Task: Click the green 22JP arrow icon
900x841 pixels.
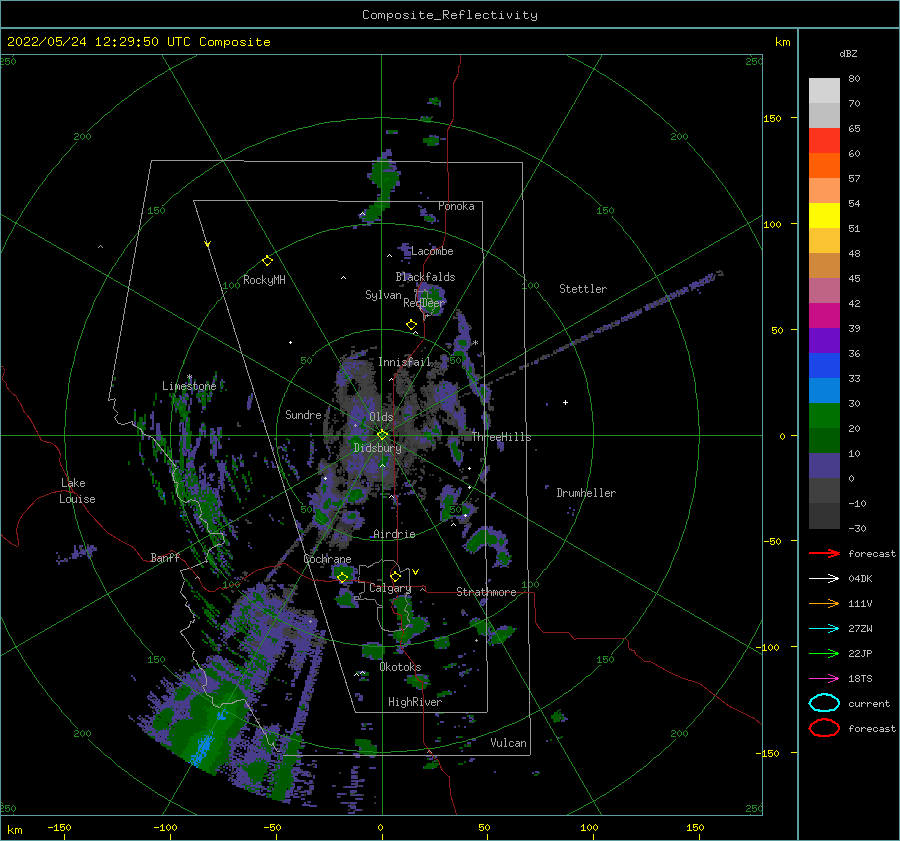Action: [x=824, y=653]
